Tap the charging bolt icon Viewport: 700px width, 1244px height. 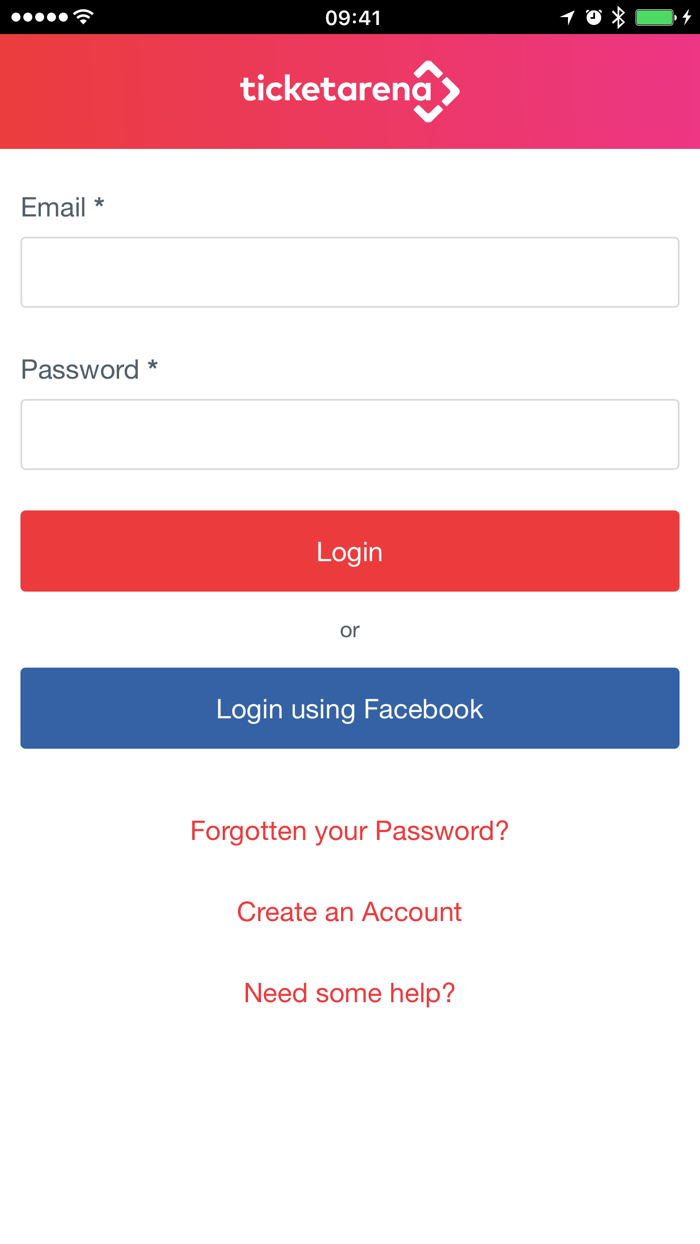687,17
